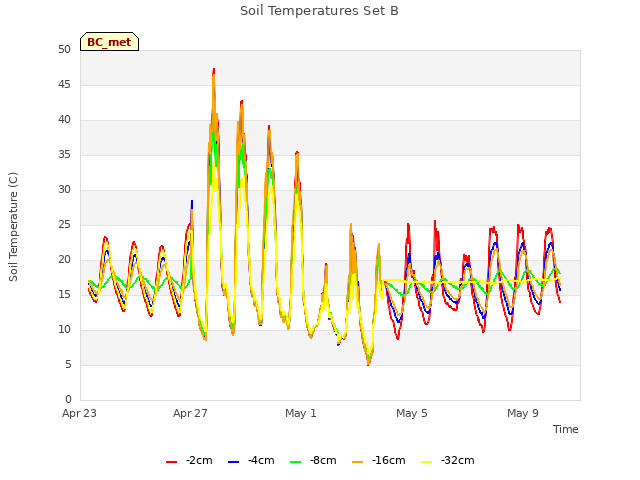Click the 35 value on y-axis
Screen dimensions: 640x480
[64, 155]
